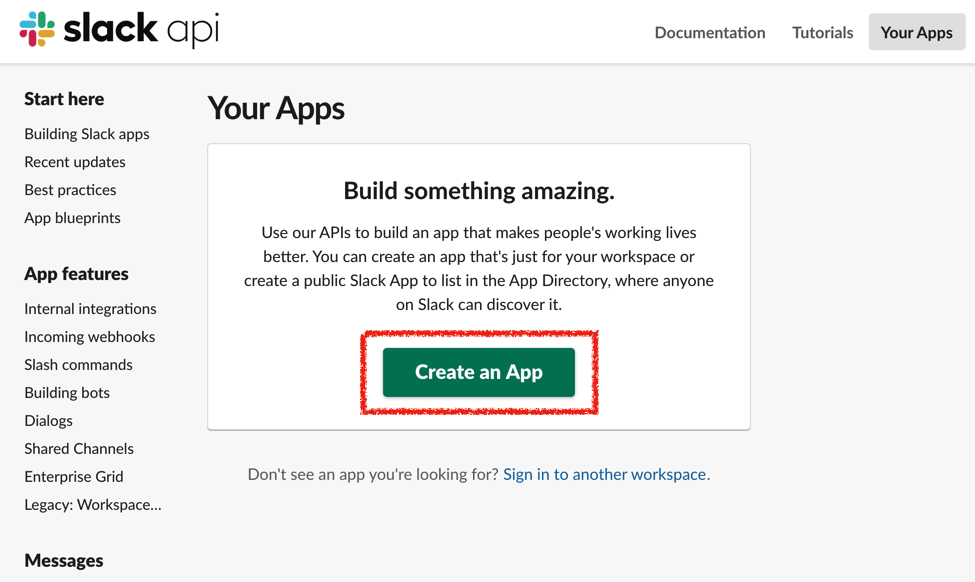Click the Build something amazing heading
The width and height of the screenshot is (975, 582).
coord(479,191)
